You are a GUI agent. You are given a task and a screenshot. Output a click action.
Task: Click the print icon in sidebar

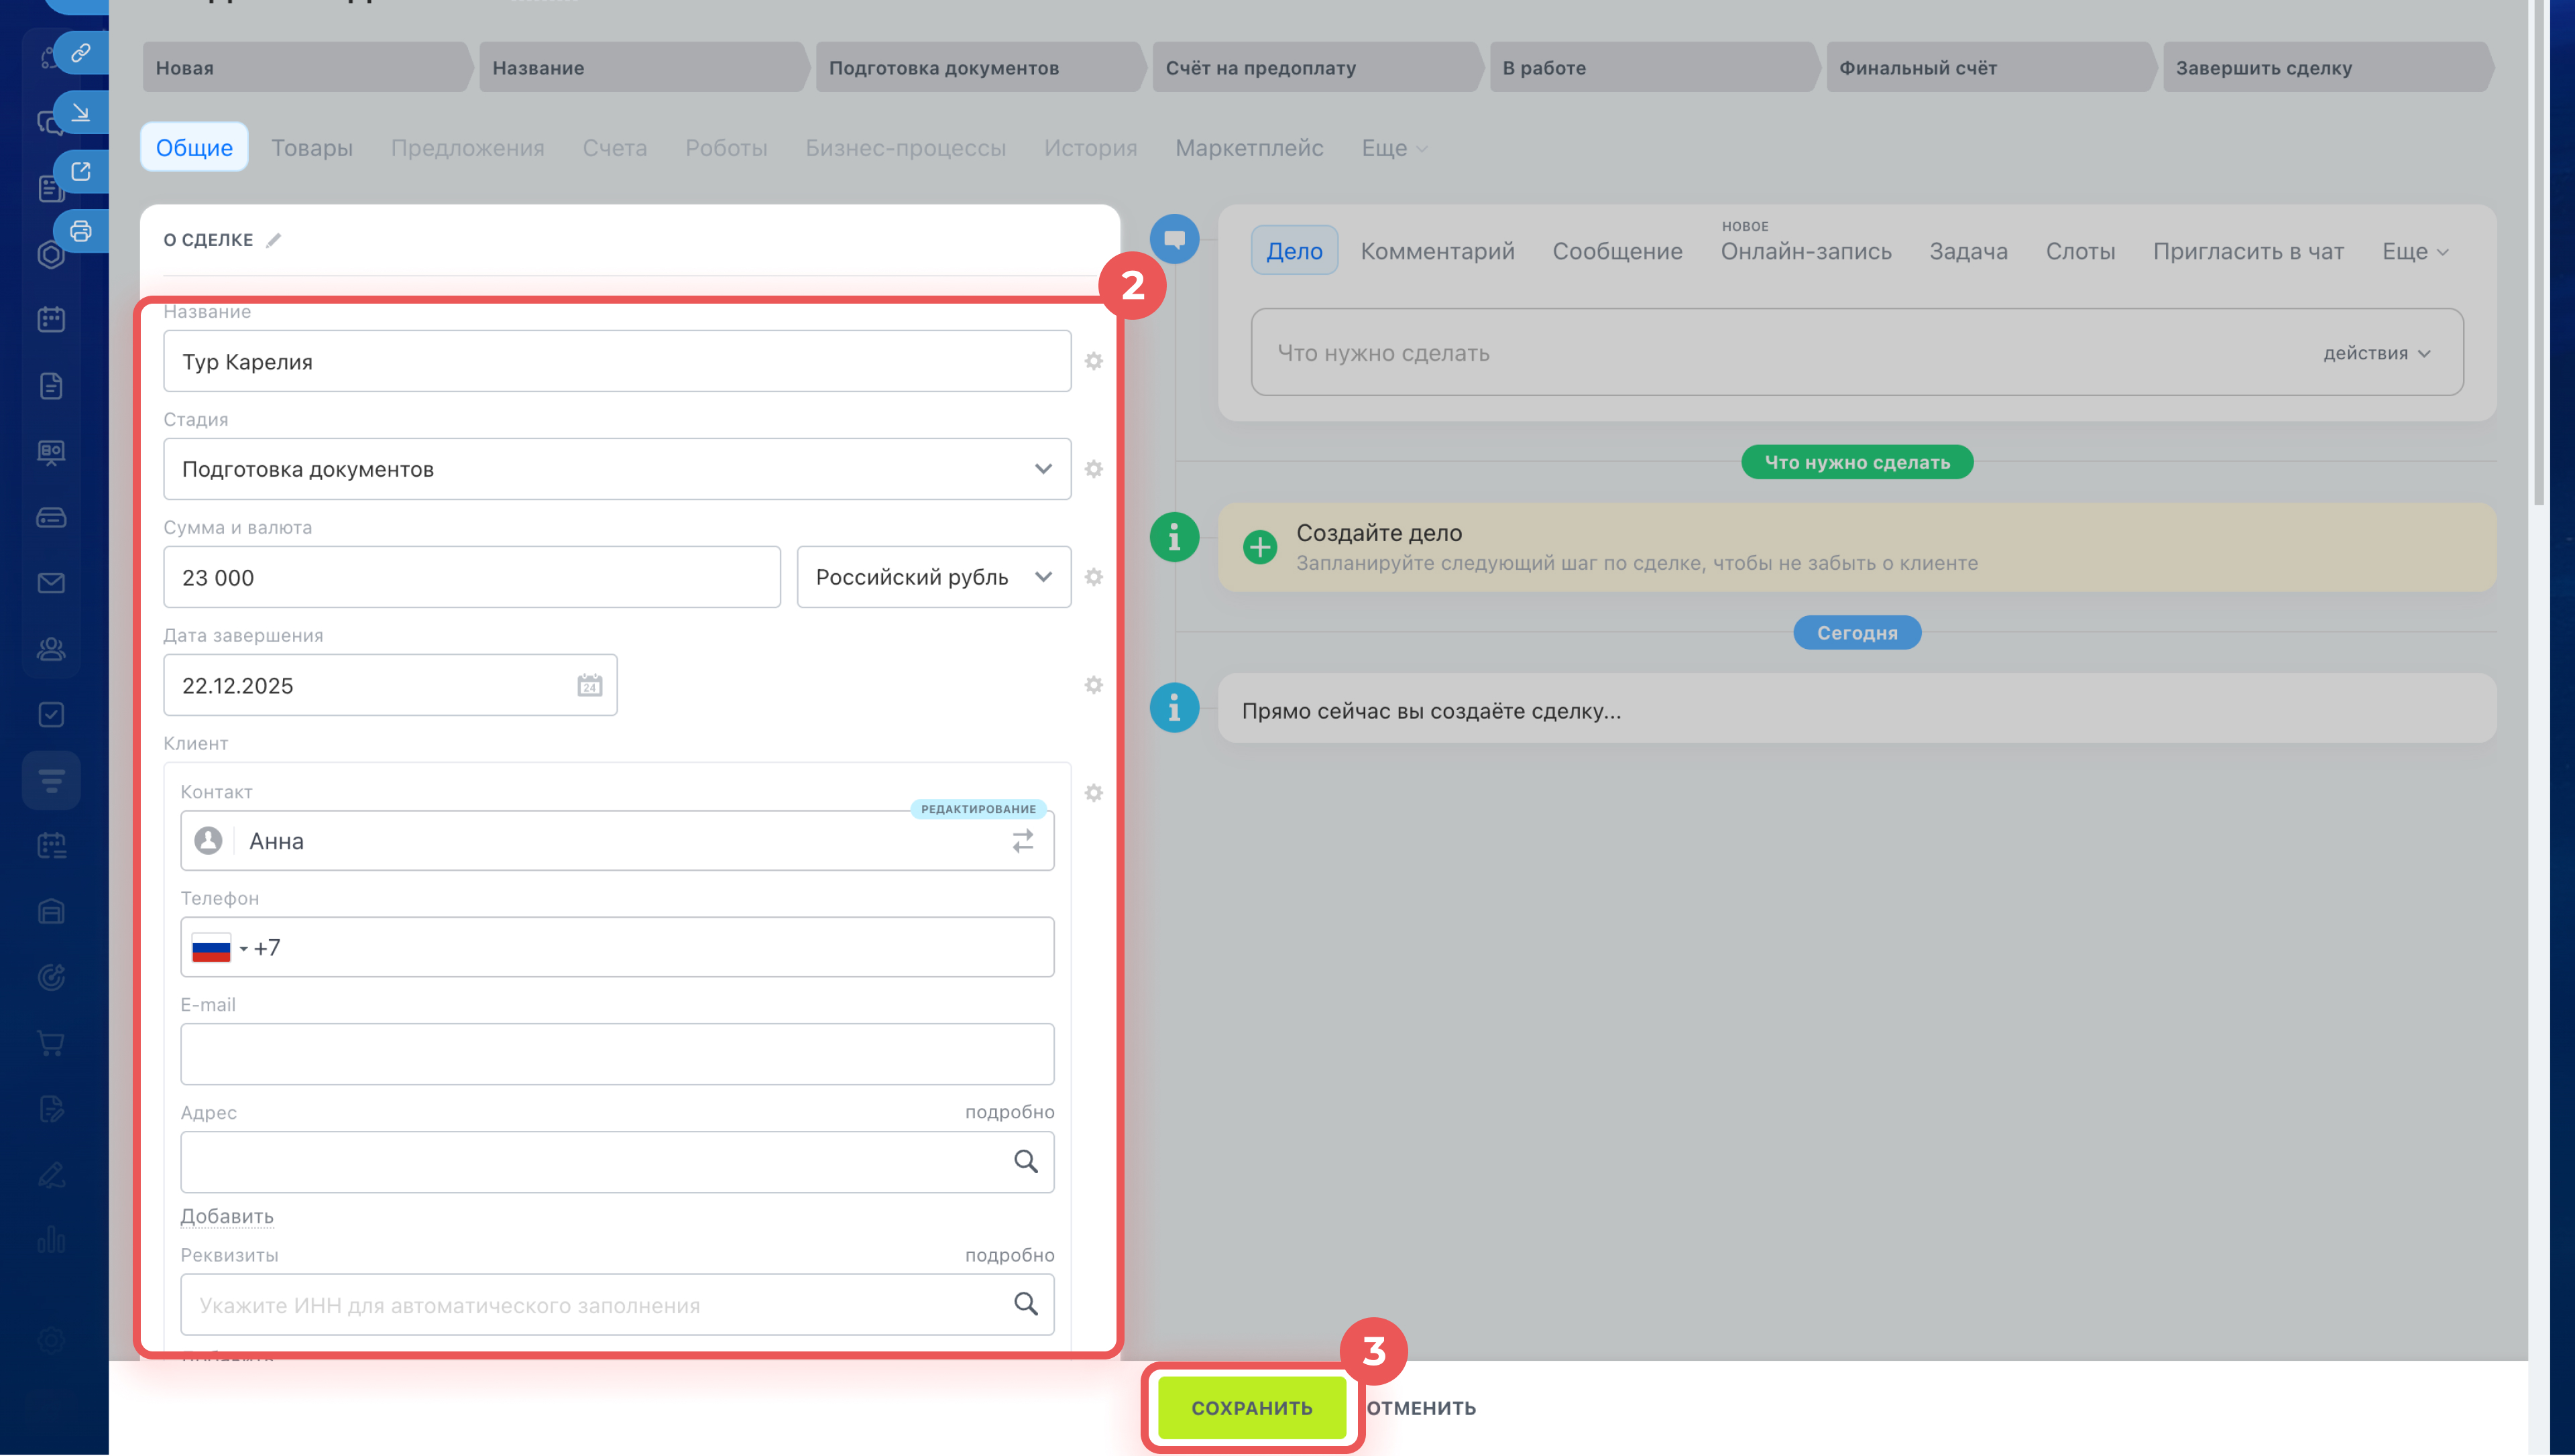point(81,231)
